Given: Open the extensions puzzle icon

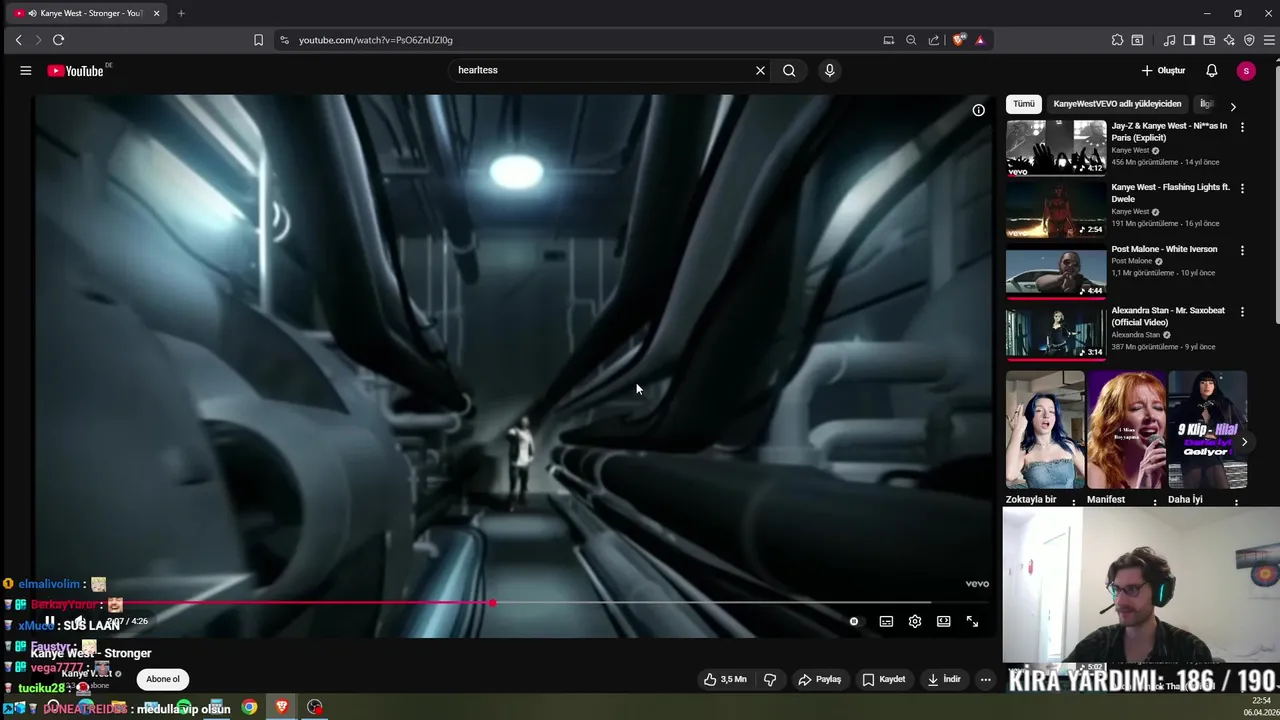Looking at the screenshot, I should pos(1117,40).
